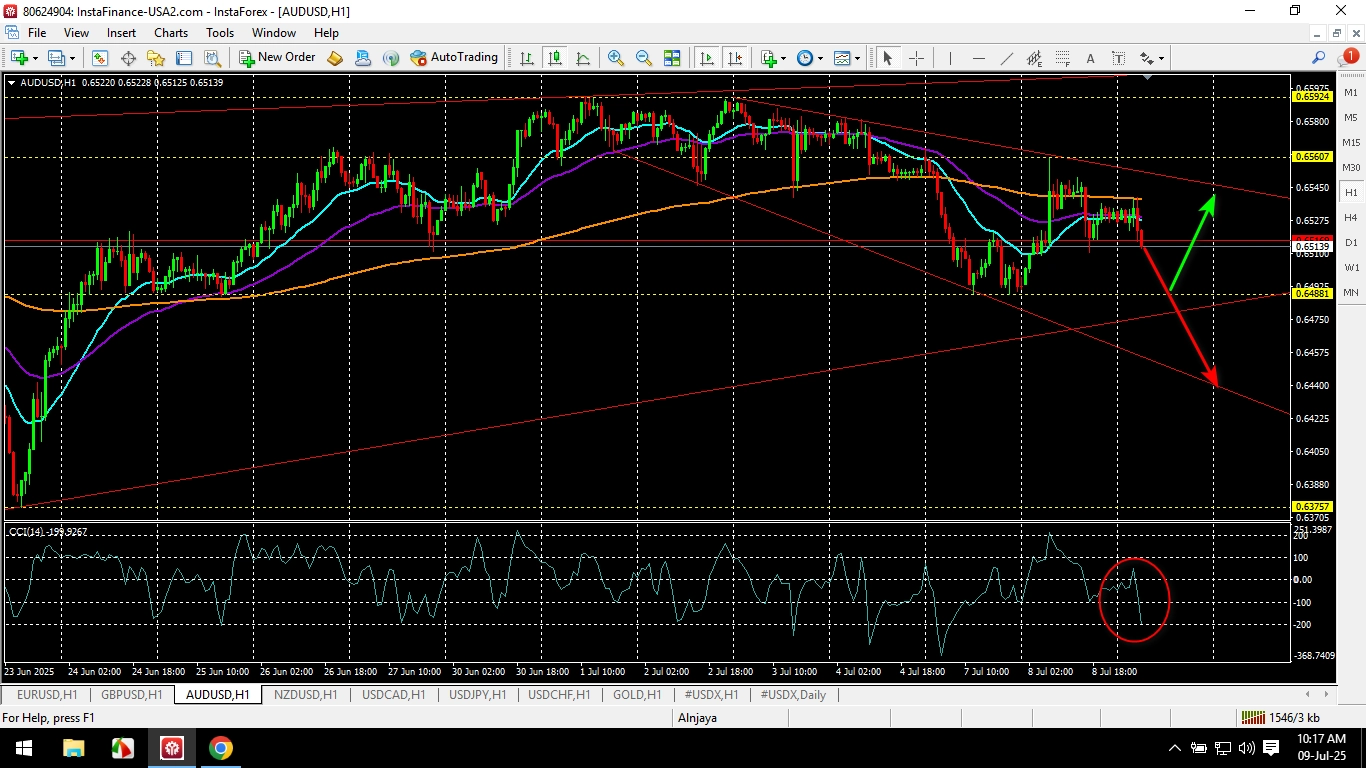This screenshot has width=1366, height=768.
Task: Switch to the GOLD,H1 chart tab
Action: pos(637,694)
